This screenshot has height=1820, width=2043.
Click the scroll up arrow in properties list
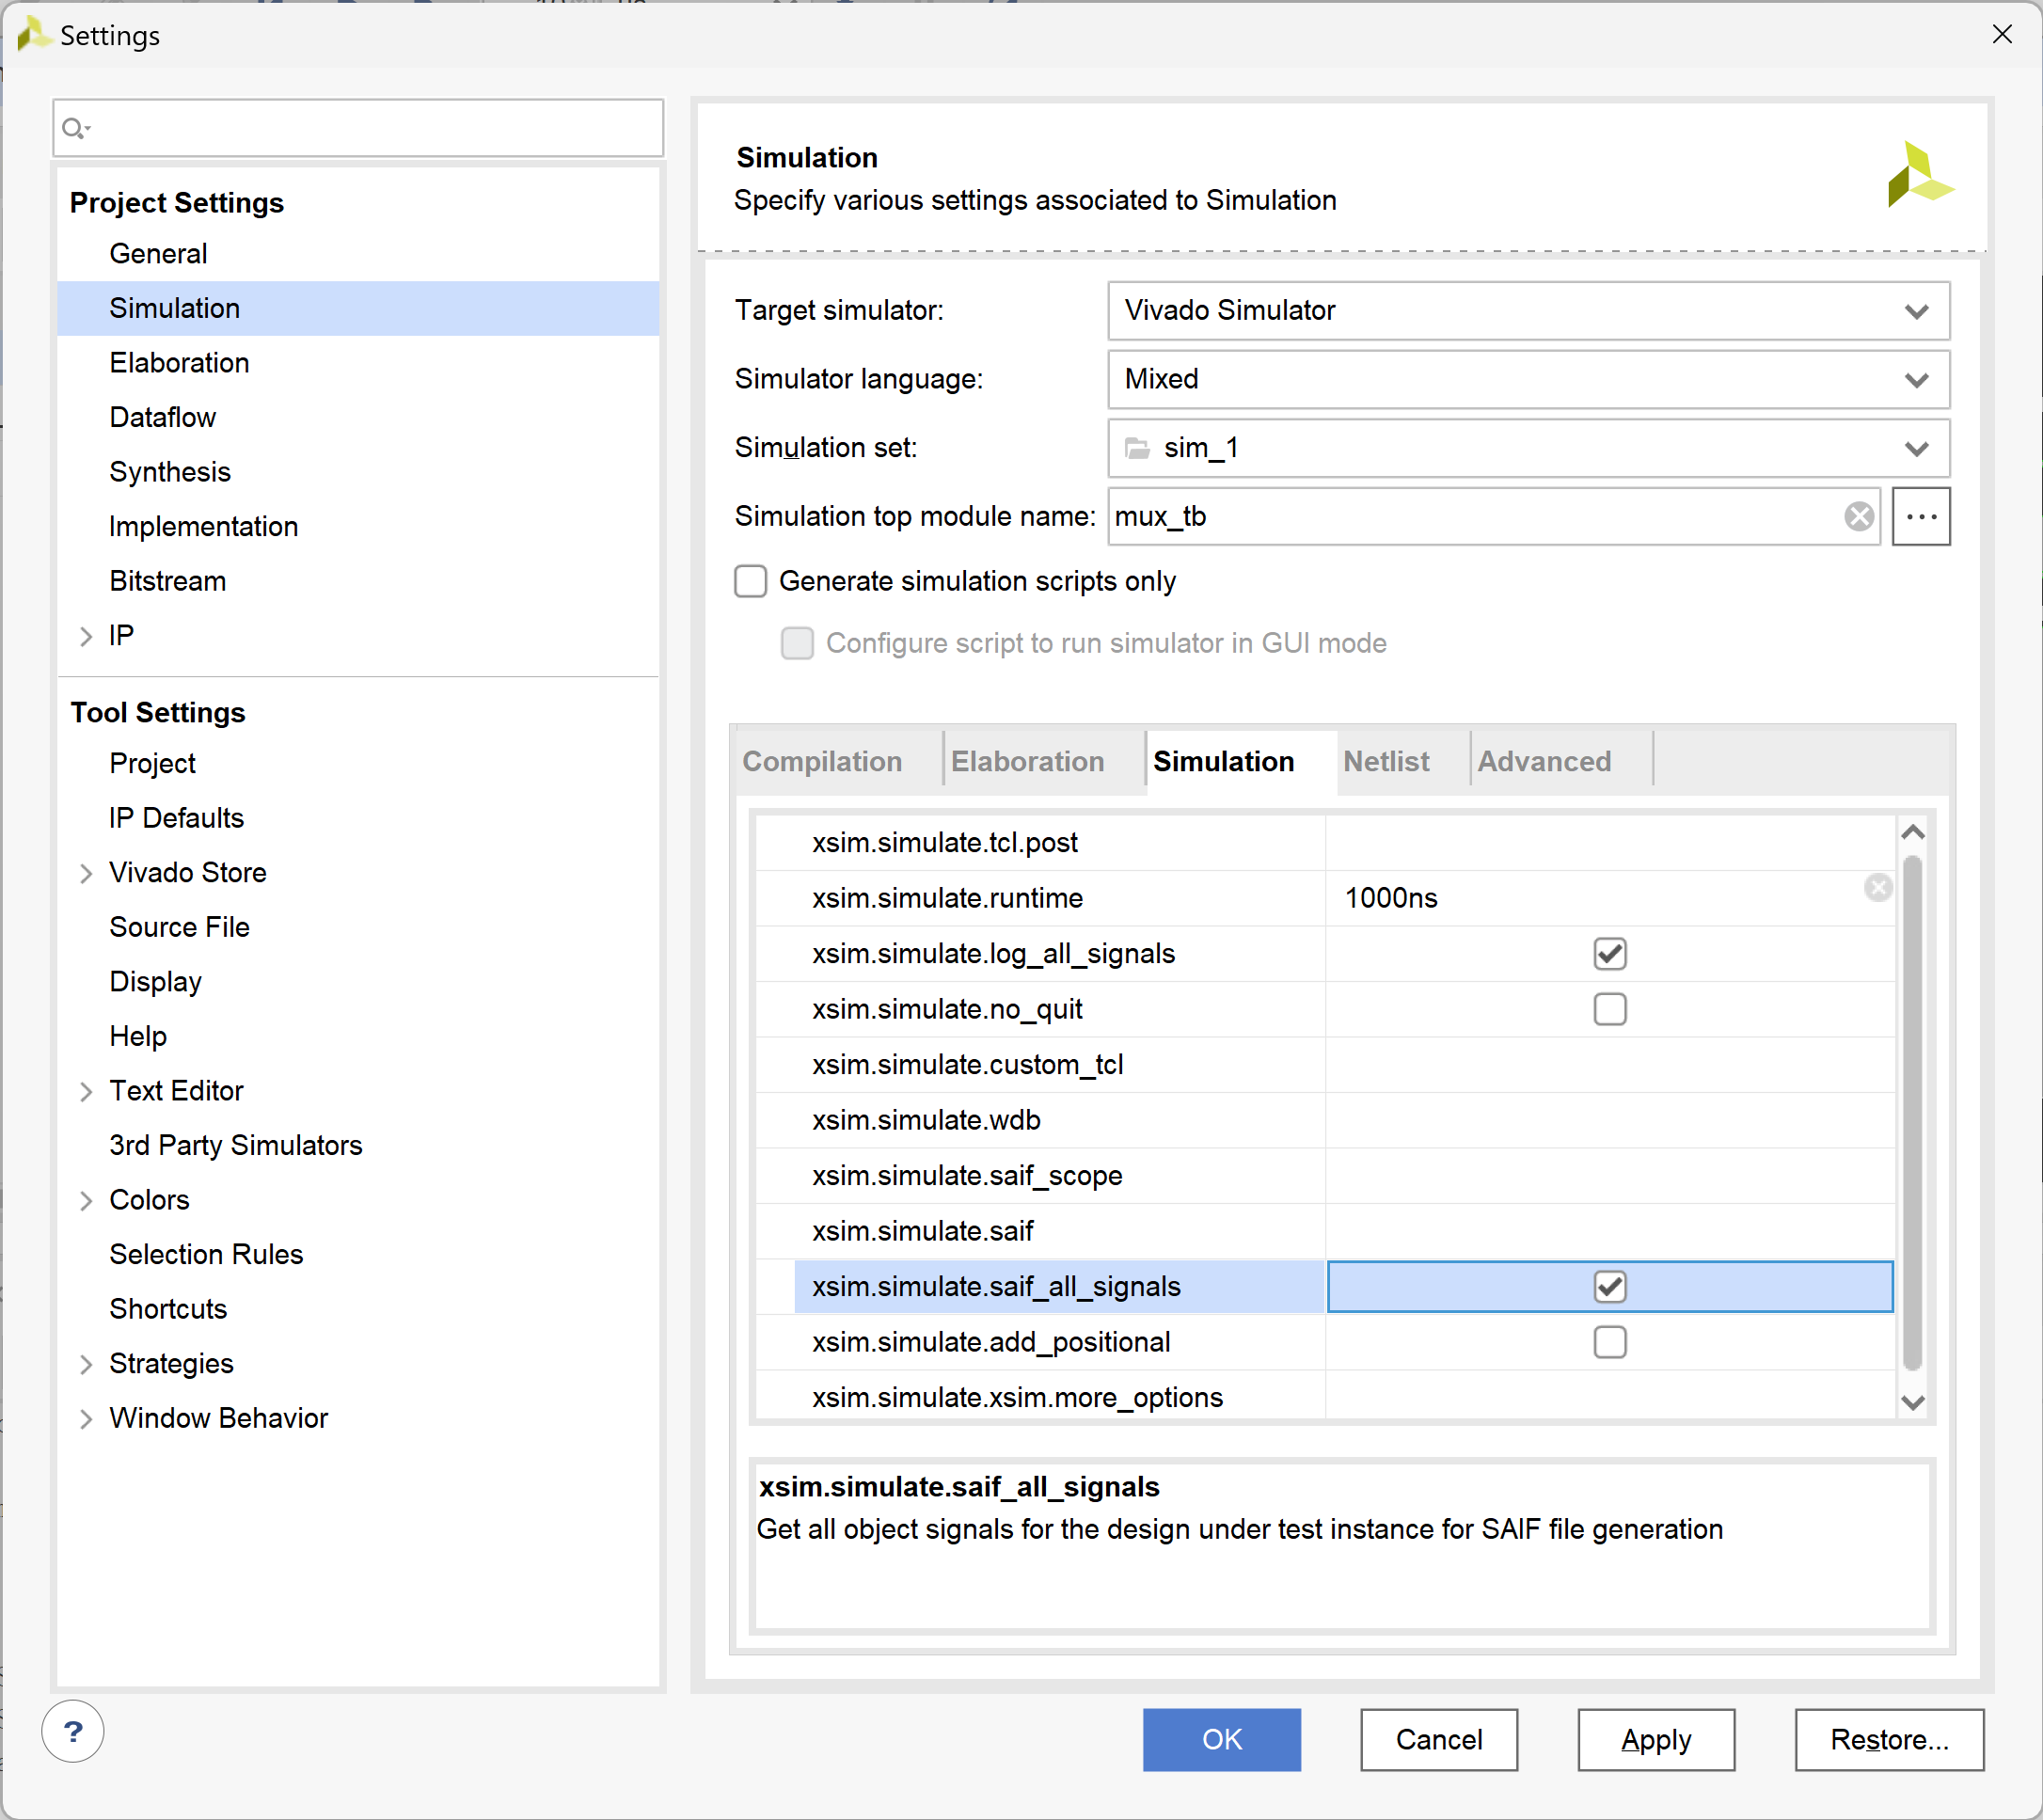[1912, 832]
